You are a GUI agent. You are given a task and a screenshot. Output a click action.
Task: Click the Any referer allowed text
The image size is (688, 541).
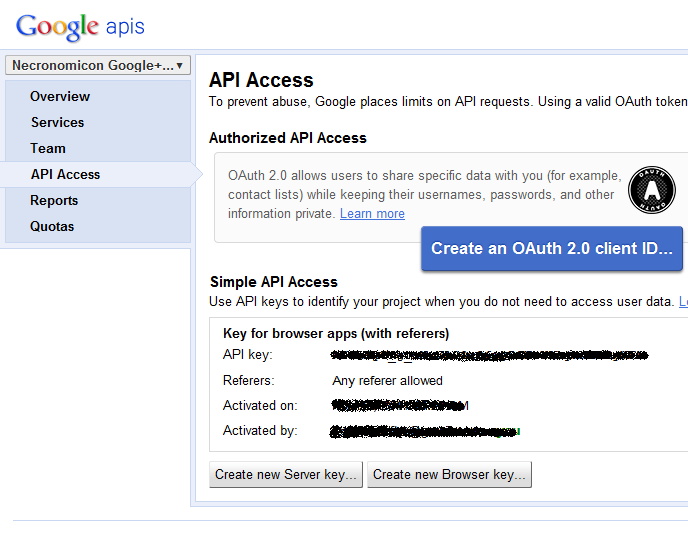[x=387, y=381]
